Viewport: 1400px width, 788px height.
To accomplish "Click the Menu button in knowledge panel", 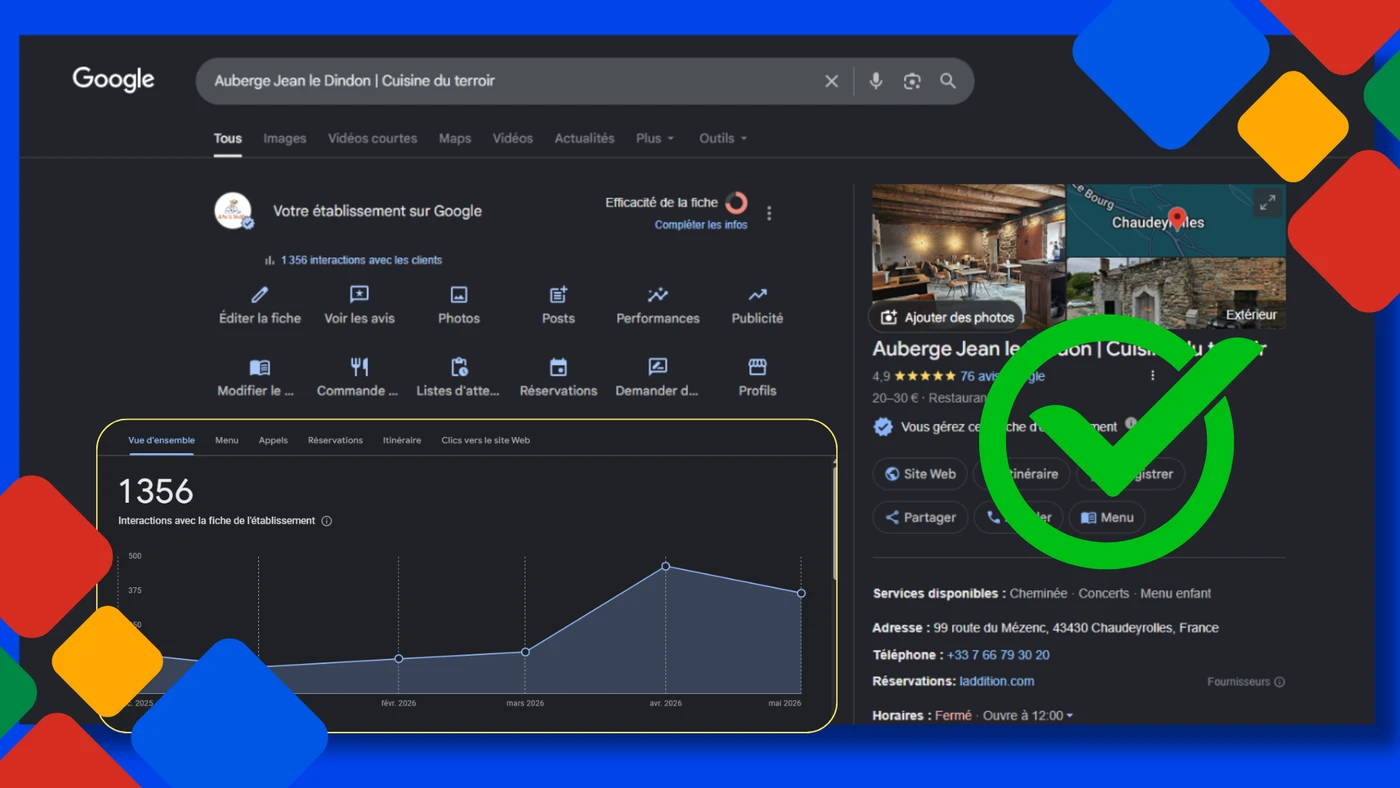I will pyautogui.click(x=1107, y=517).
